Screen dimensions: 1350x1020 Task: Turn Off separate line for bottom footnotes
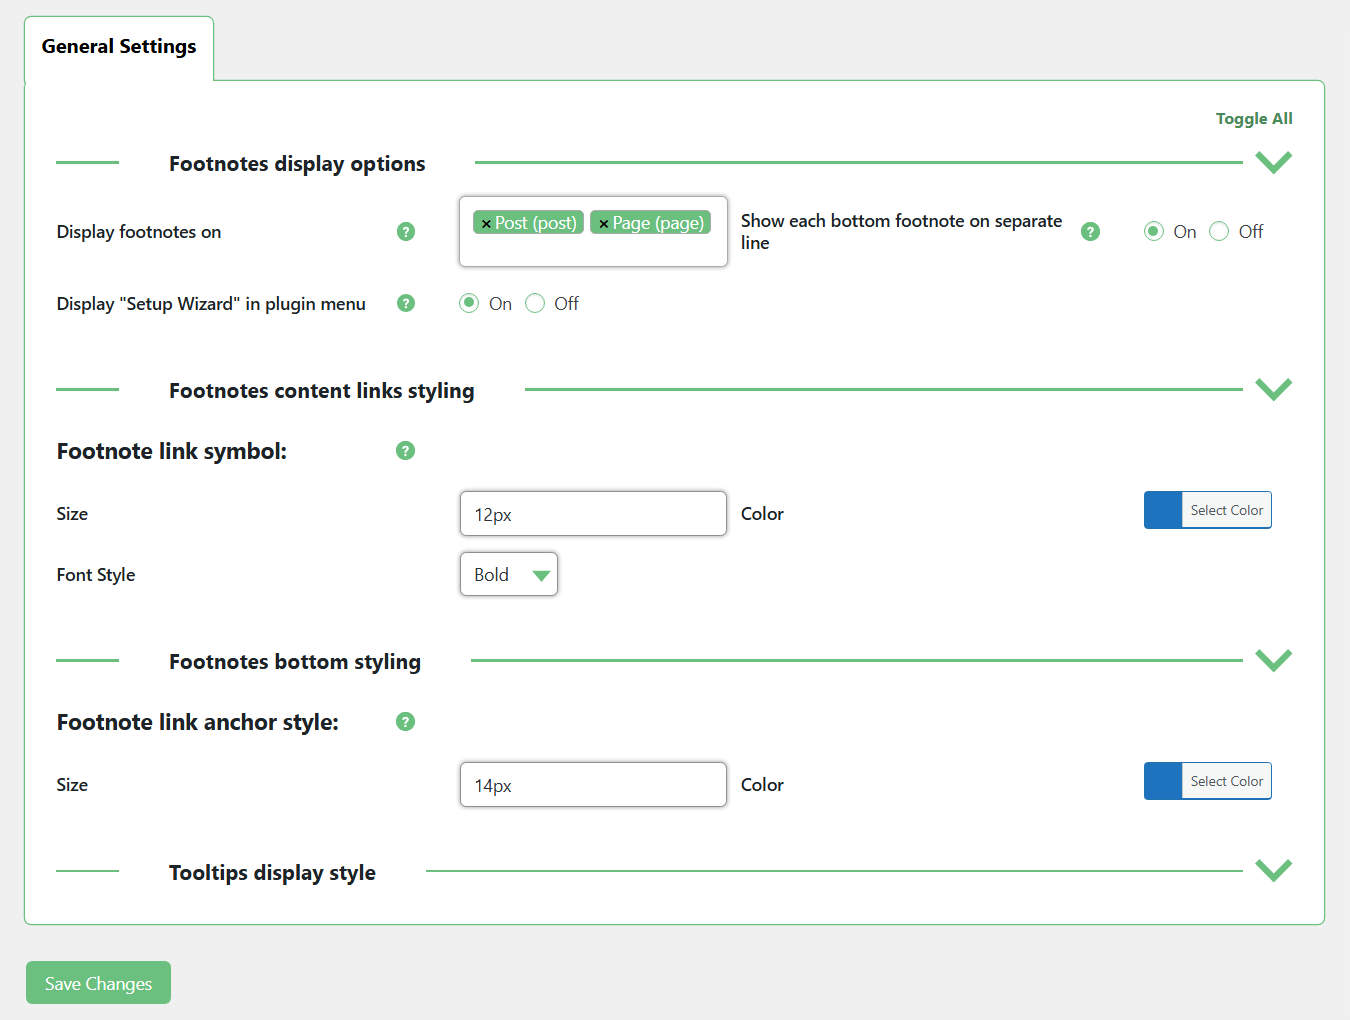coord(1219,232)
